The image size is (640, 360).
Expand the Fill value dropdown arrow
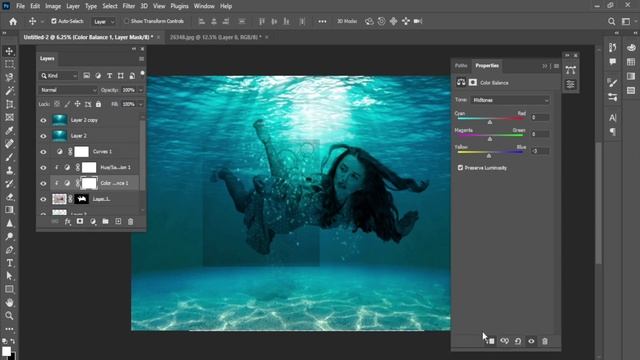click(x=141, y=104)
